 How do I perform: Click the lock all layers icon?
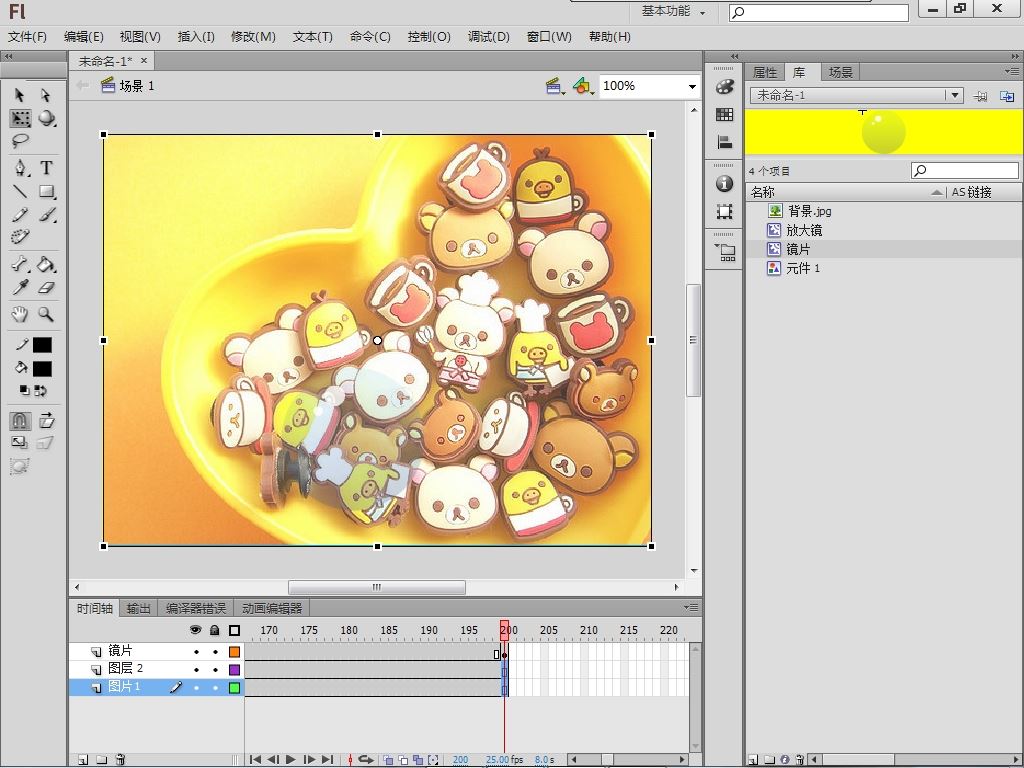(x=215, y=630)
